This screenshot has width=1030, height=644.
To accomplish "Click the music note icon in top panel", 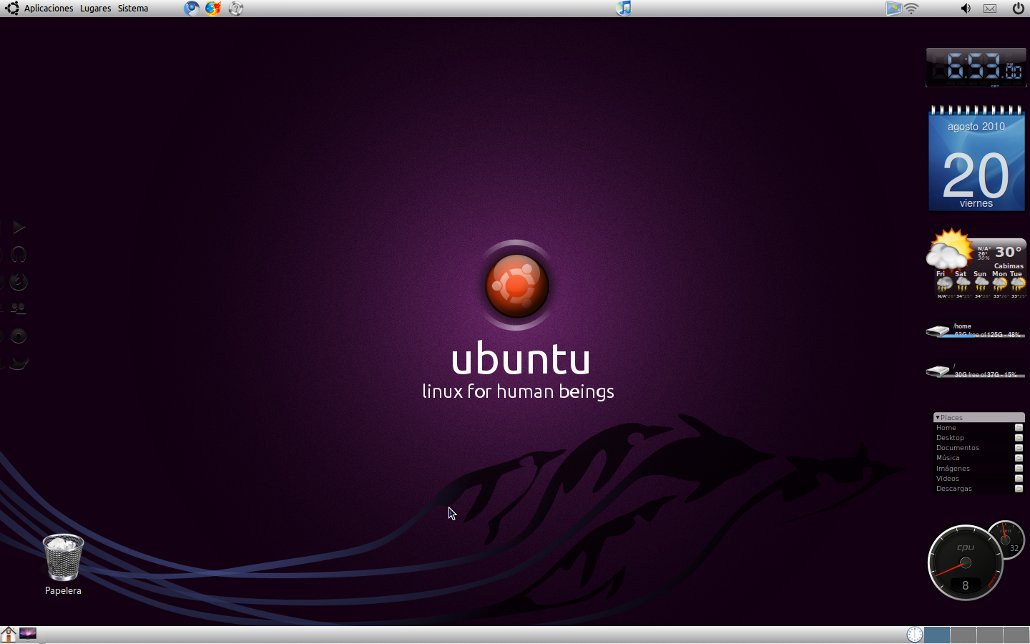I will pyautogui.click(x=624, y=8).
